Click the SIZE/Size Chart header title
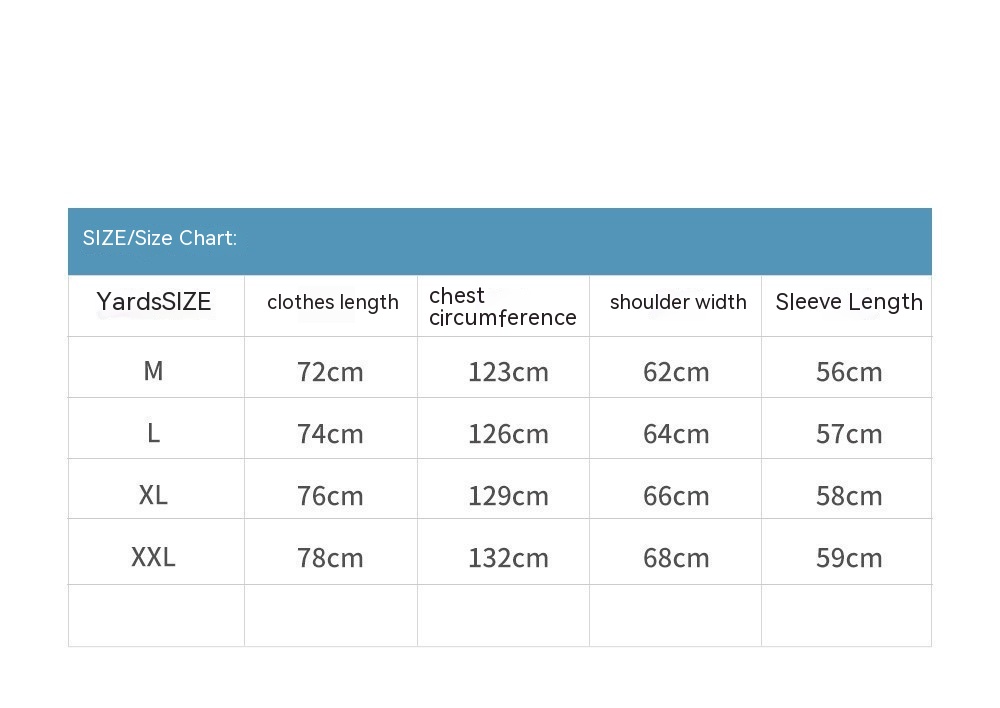1000x708 pixels. pos(160,238)
